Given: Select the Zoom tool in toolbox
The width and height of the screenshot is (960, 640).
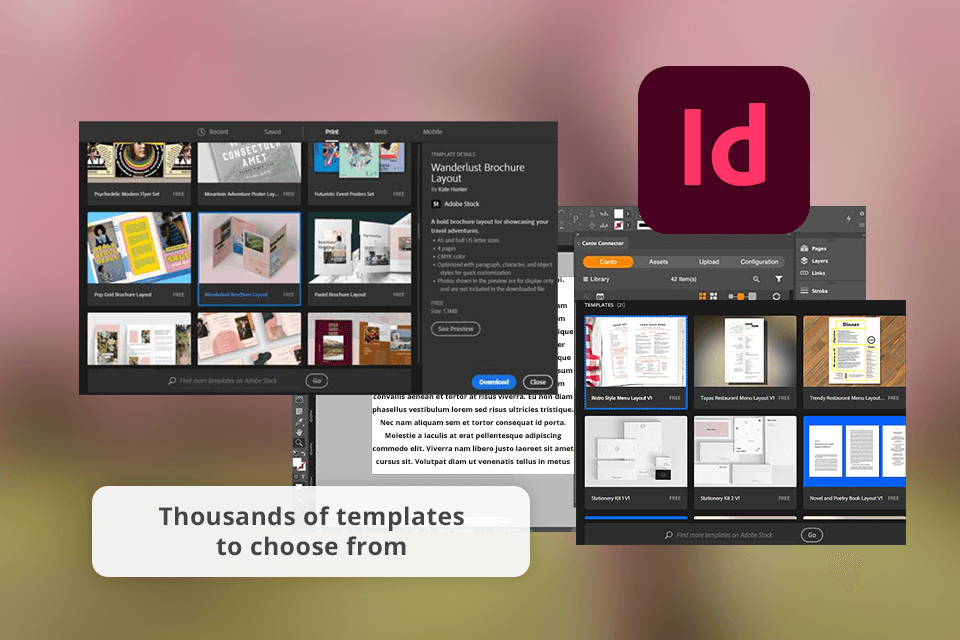Looking at the screenshot, I should (x=299, y=442).
